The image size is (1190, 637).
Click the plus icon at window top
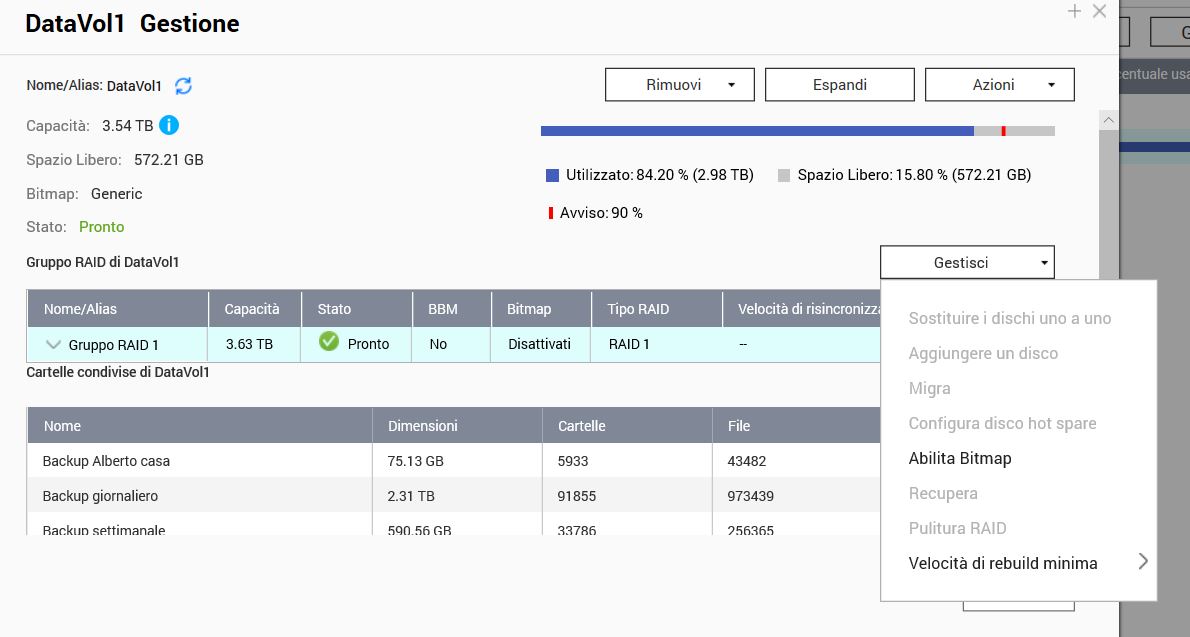point(1075,12)
